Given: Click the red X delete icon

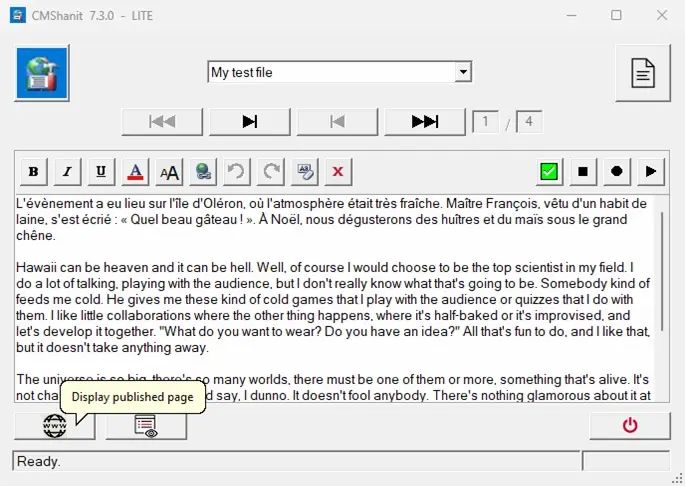Looking at the screenshot, I should [337, 172].
